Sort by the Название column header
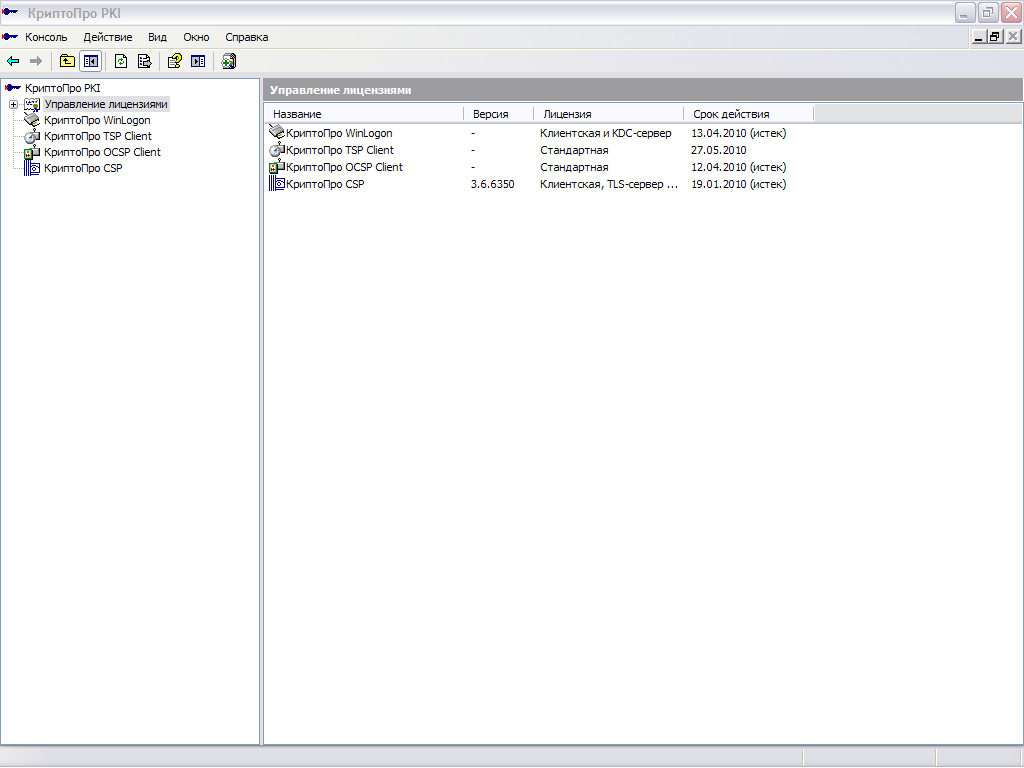This screenshot has height=768, width=1024. [x=365, y=114]
